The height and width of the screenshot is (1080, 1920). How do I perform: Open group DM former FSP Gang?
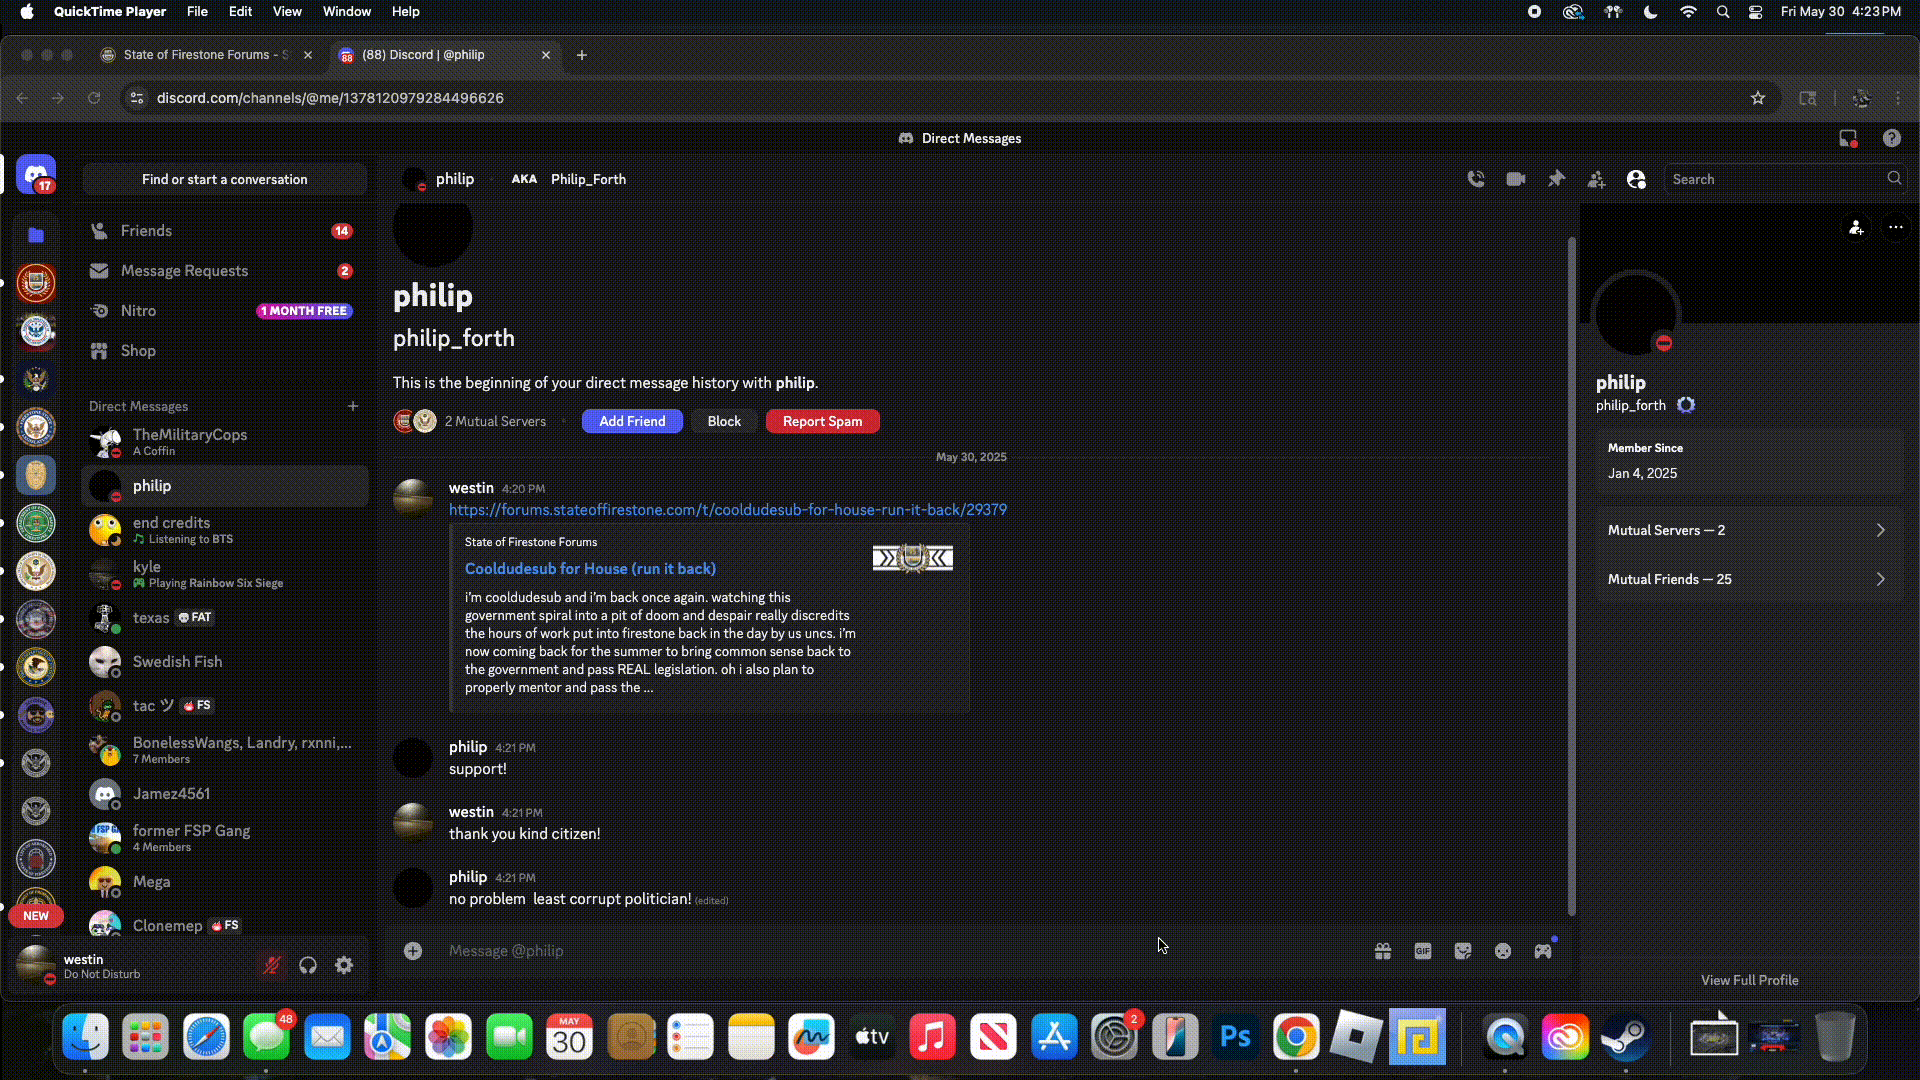224,838
